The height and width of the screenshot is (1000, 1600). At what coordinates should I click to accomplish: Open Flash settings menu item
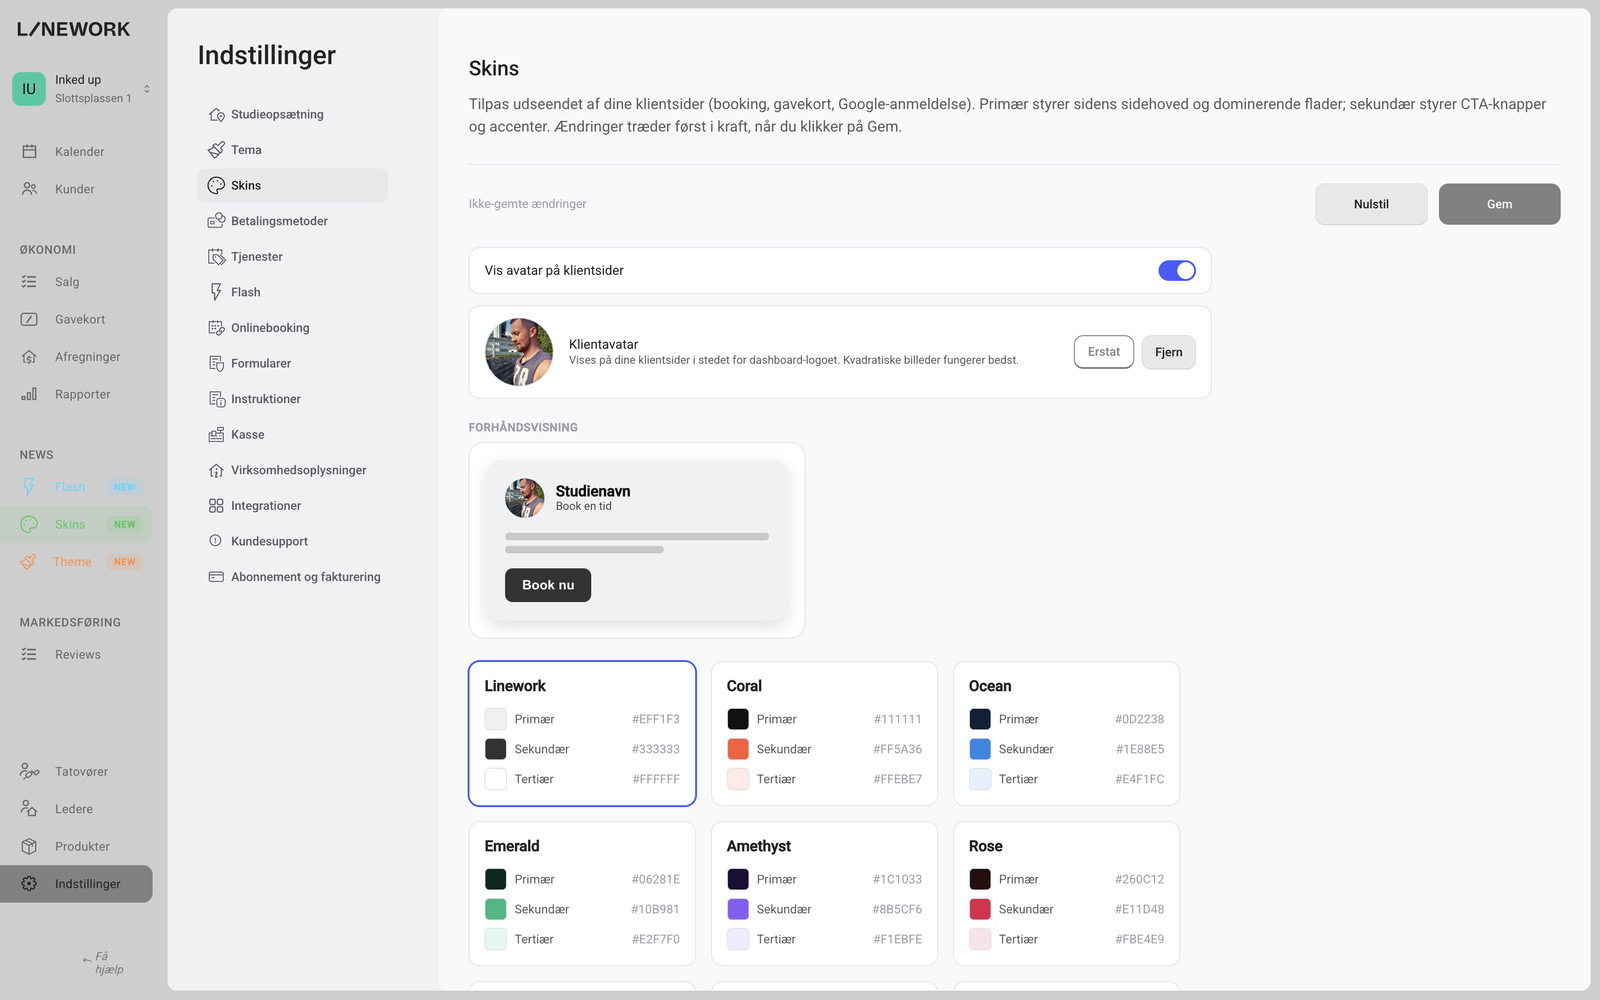point(293,292)
